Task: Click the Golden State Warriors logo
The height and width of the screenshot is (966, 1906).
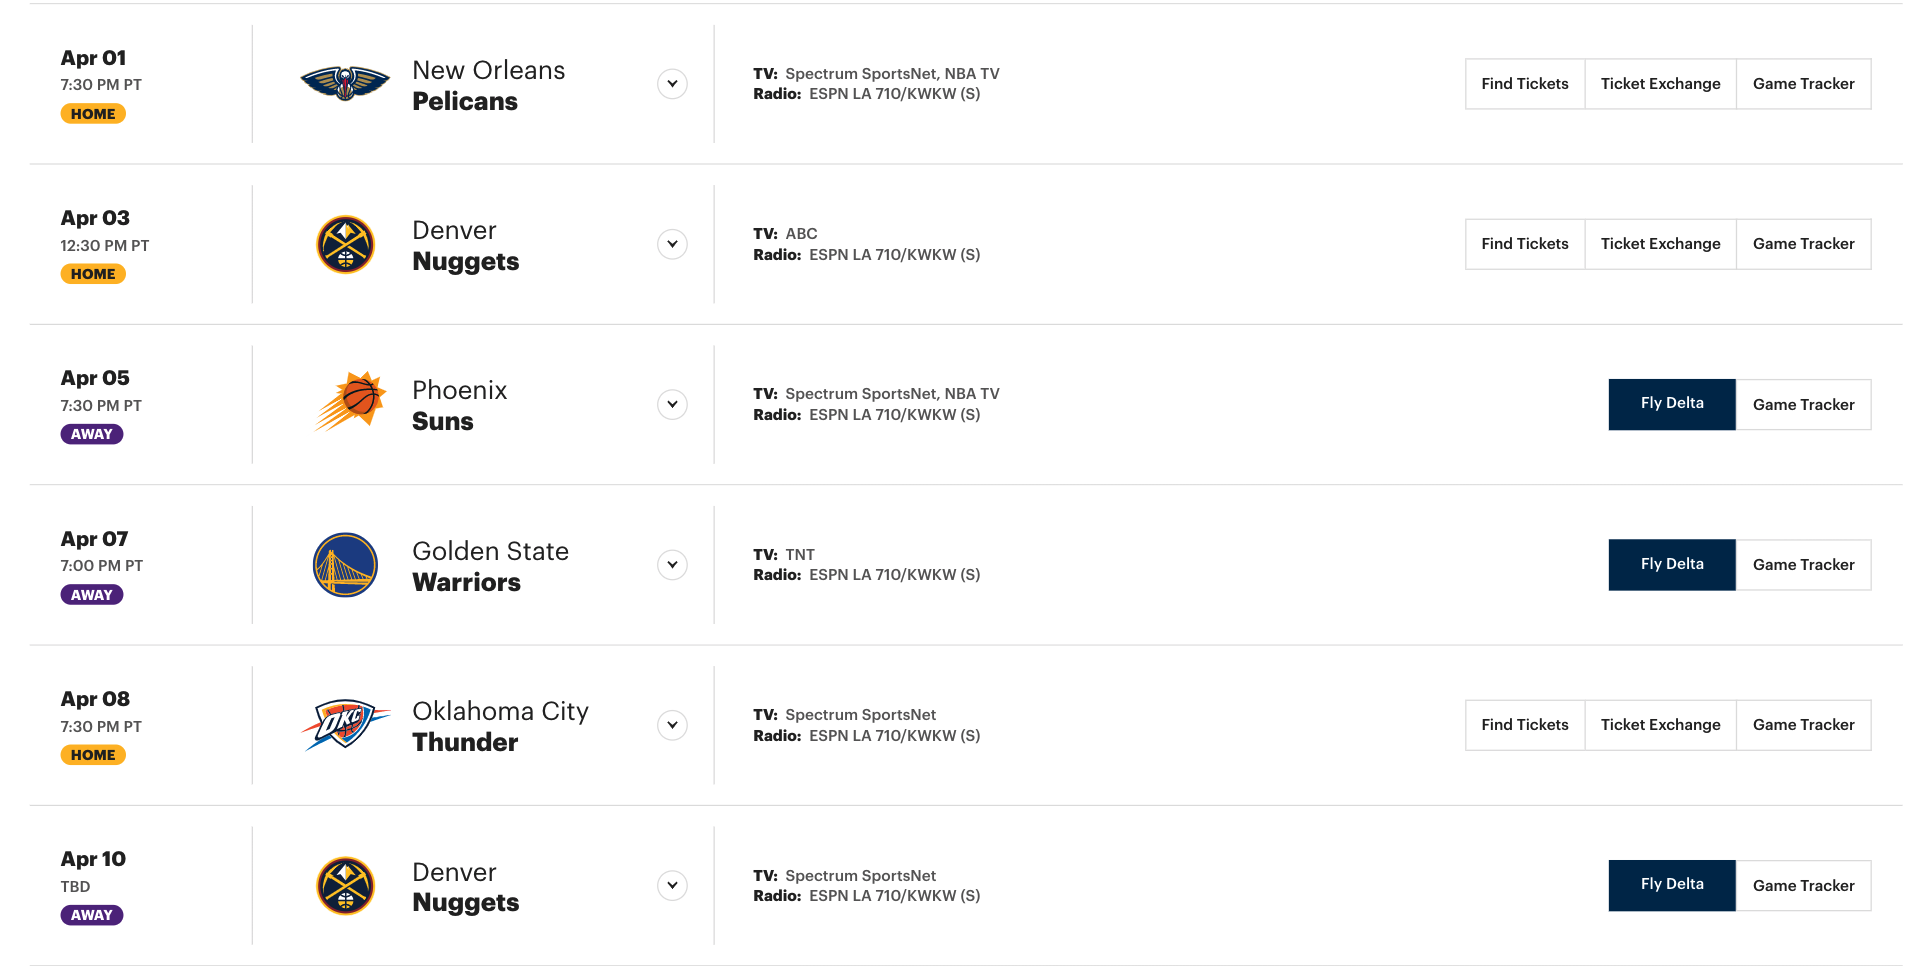Action: point(345,565)
